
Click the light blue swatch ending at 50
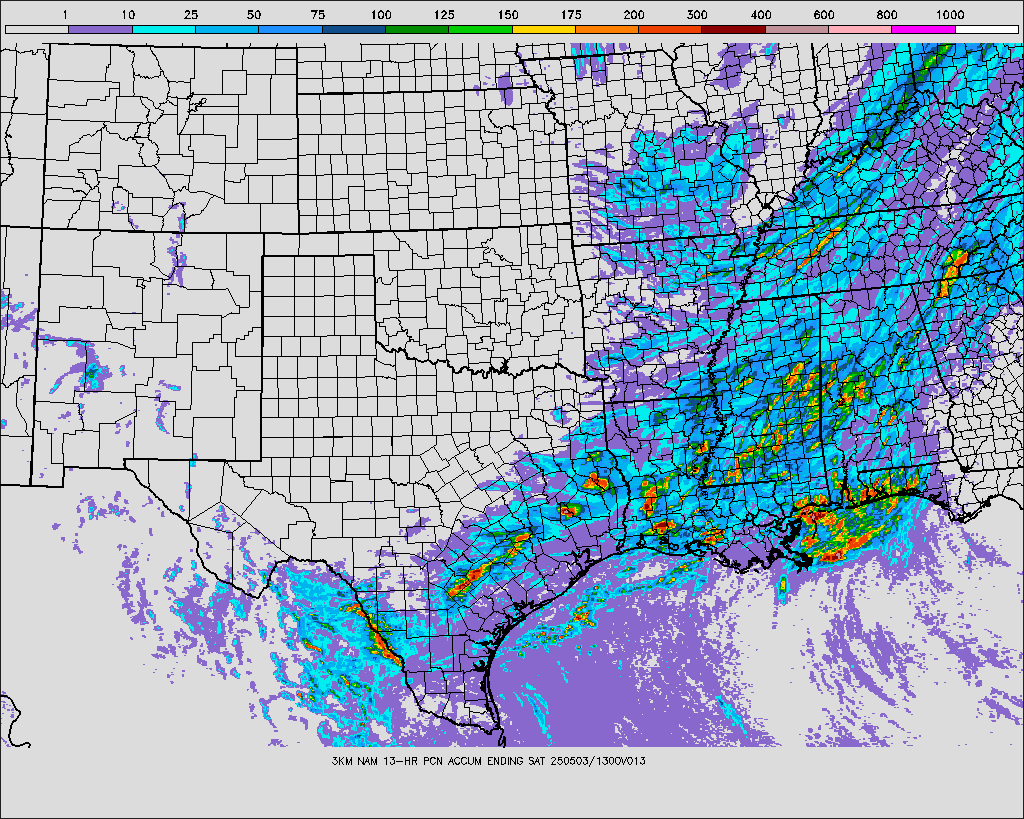(x=227, y=29)
